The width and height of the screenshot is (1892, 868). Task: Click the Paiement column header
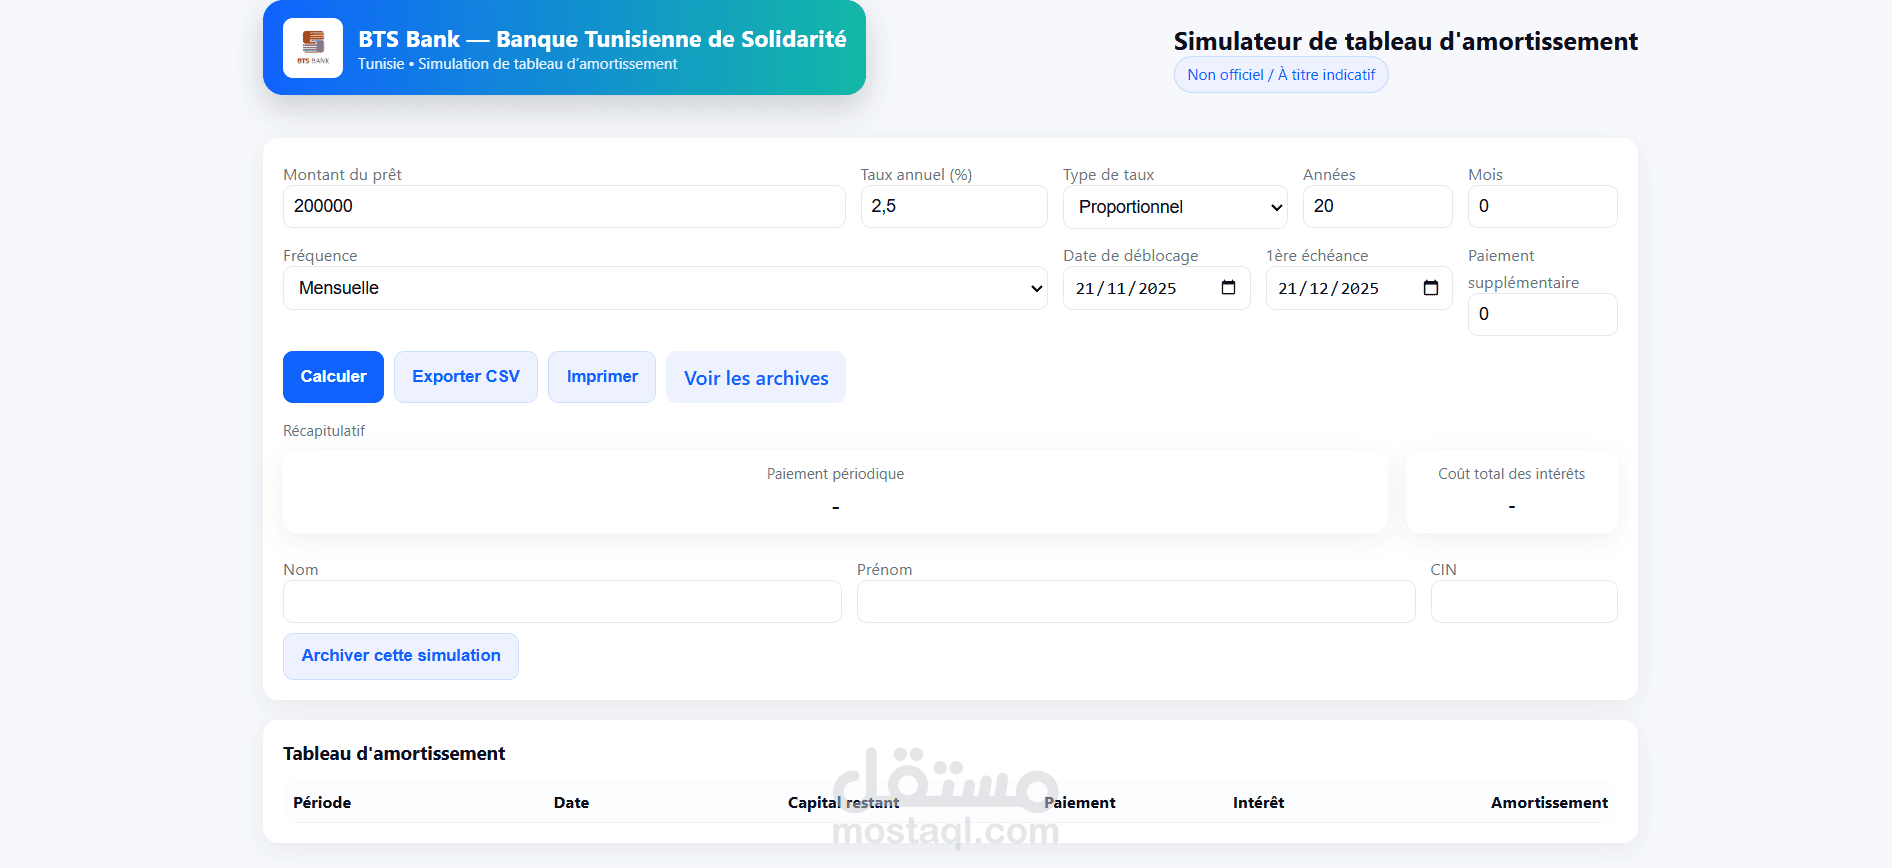click(x=1079, y=803)
